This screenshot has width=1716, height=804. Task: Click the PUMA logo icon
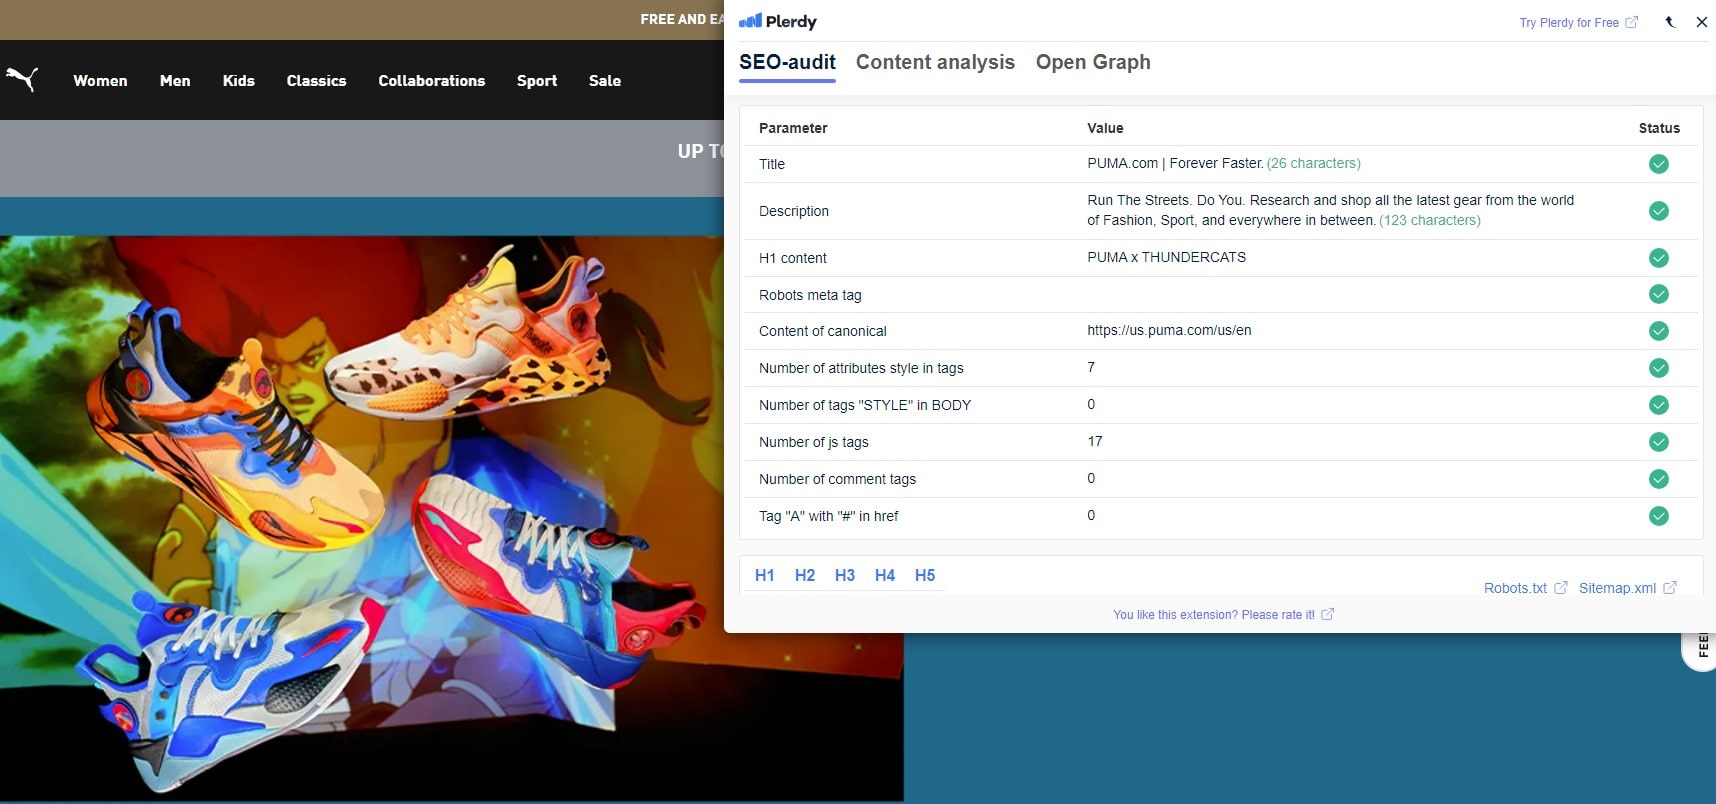point(22,79)
